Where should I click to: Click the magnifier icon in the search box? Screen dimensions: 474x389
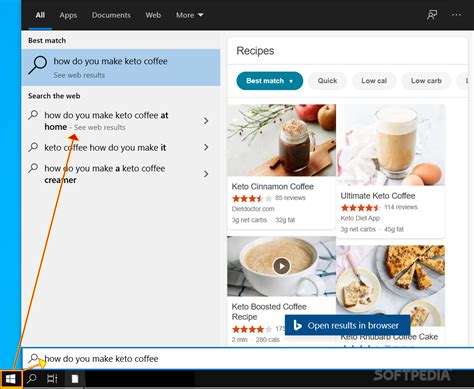(x=33, y=358)
